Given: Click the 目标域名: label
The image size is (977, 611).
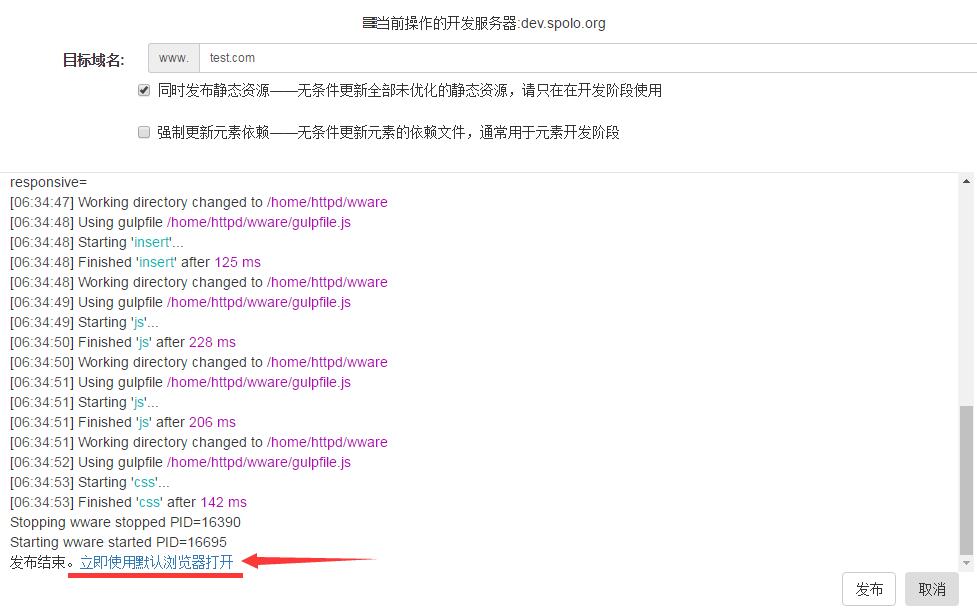Looking at the screenshot, I should click(93, 60).
